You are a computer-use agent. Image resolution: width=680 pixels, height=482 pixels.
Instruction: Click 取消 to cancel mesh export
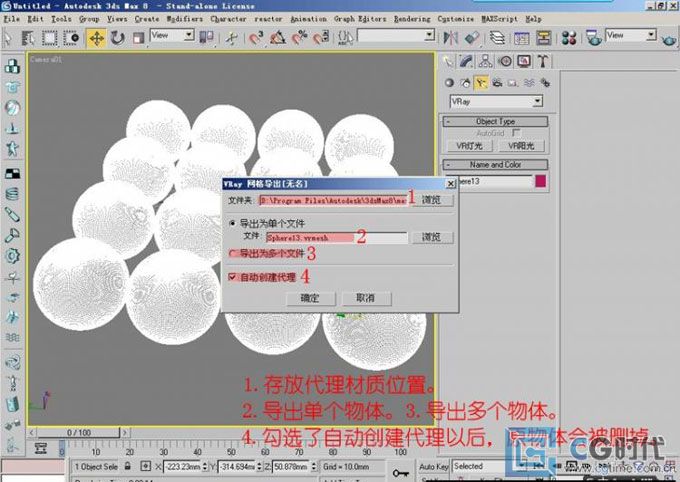[366, 298]
